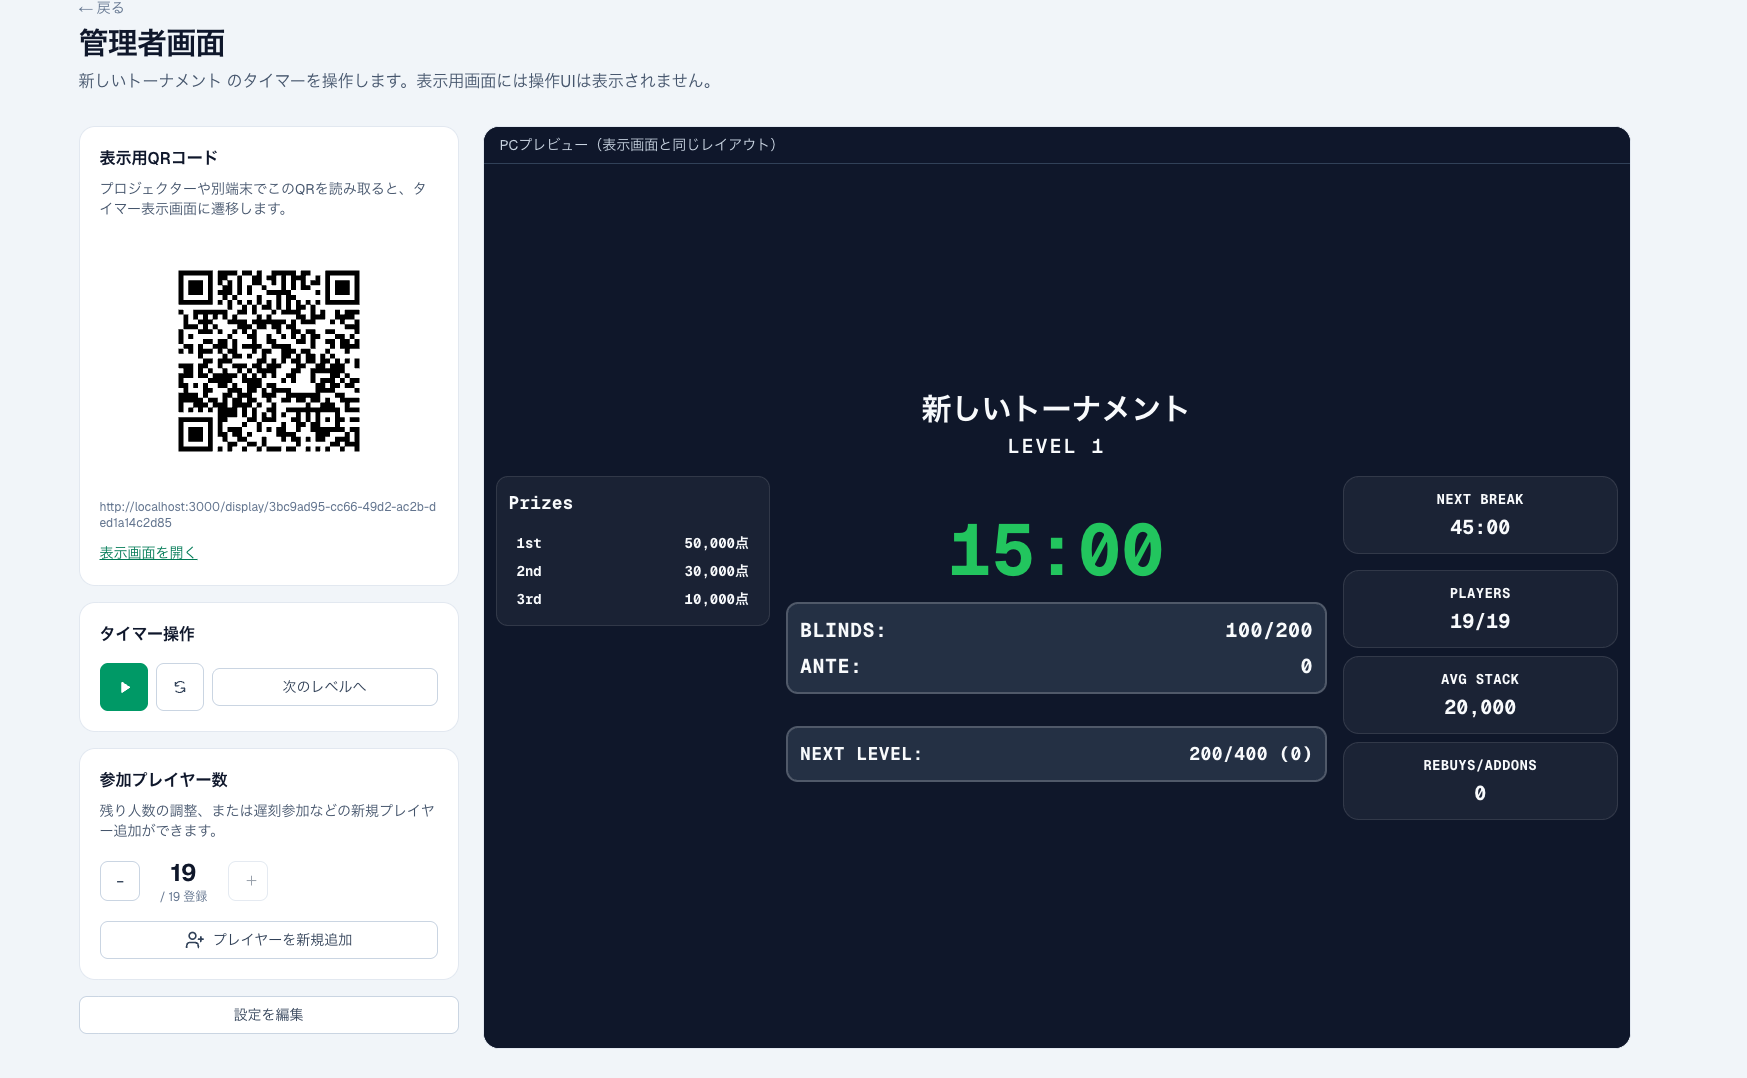Click the 管理者画面 page heading
This screenshot has width=1747, height=1078.
pyautogui.click(x=152, y=43)
